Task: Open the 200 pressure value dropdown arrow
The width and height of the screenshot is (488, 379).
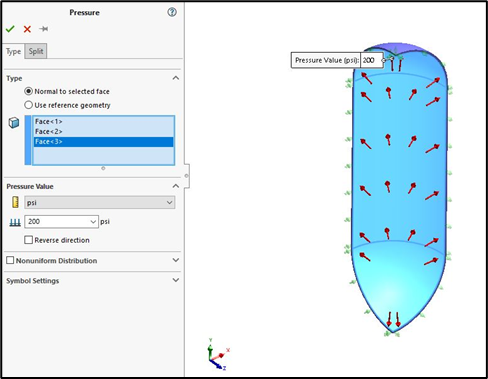Action: tap(93, 222)
